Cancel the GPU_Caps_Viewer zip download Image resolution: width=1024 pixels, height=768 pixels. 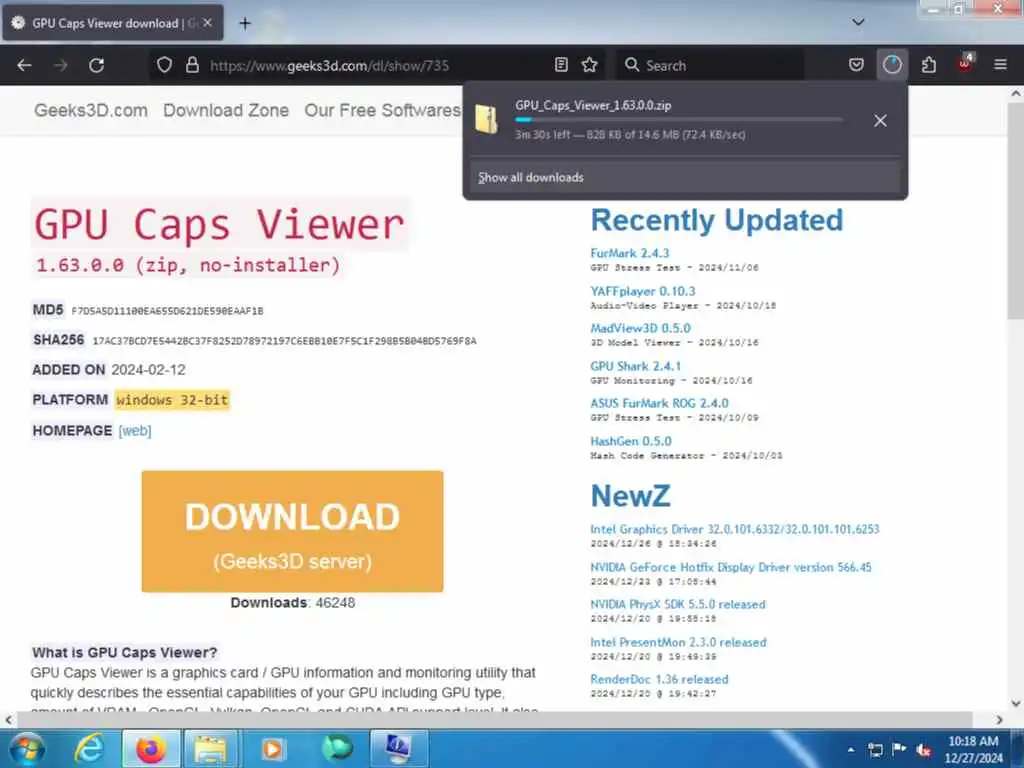[880, 121]
